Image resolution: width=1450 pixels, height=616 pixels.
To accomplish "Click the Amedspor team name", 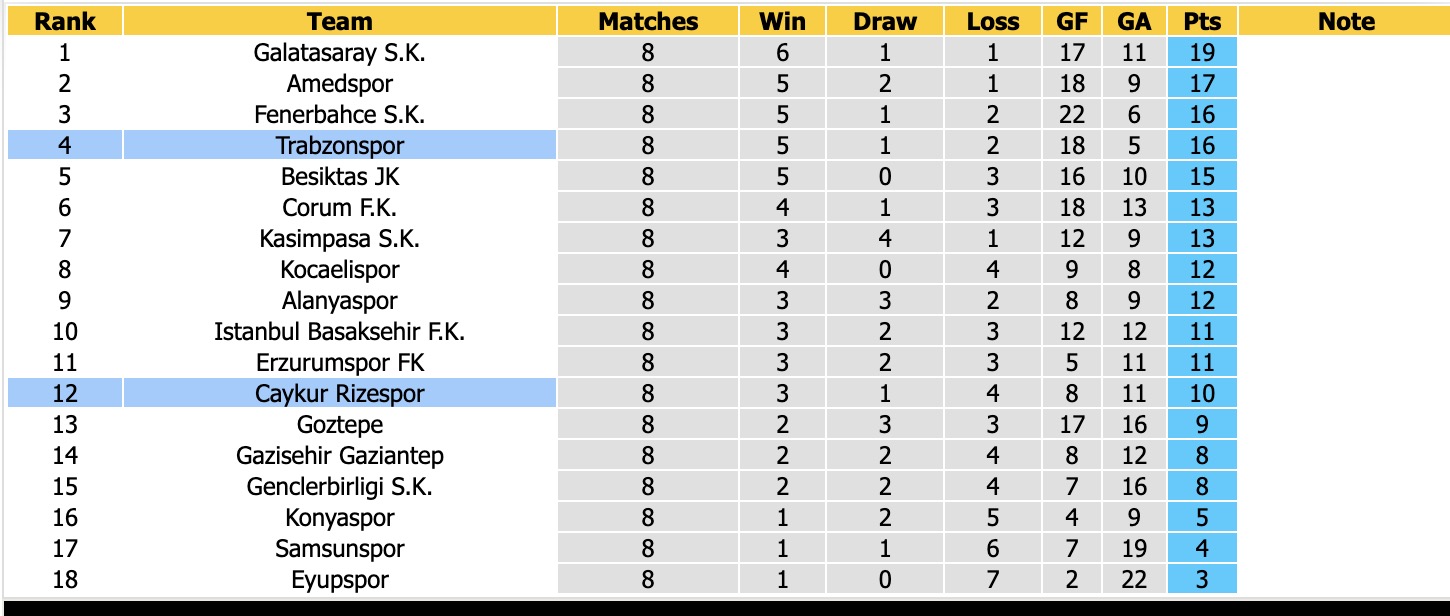I will pos(340,84).
